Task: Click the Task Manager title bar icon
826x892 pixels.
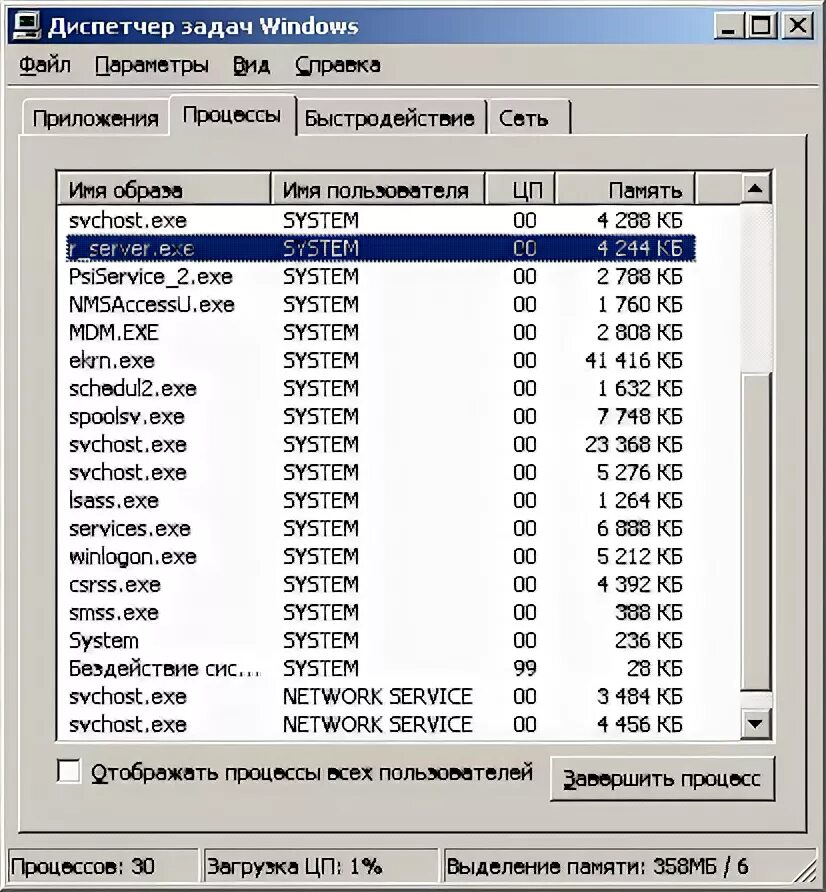Action: coord(26,26)
